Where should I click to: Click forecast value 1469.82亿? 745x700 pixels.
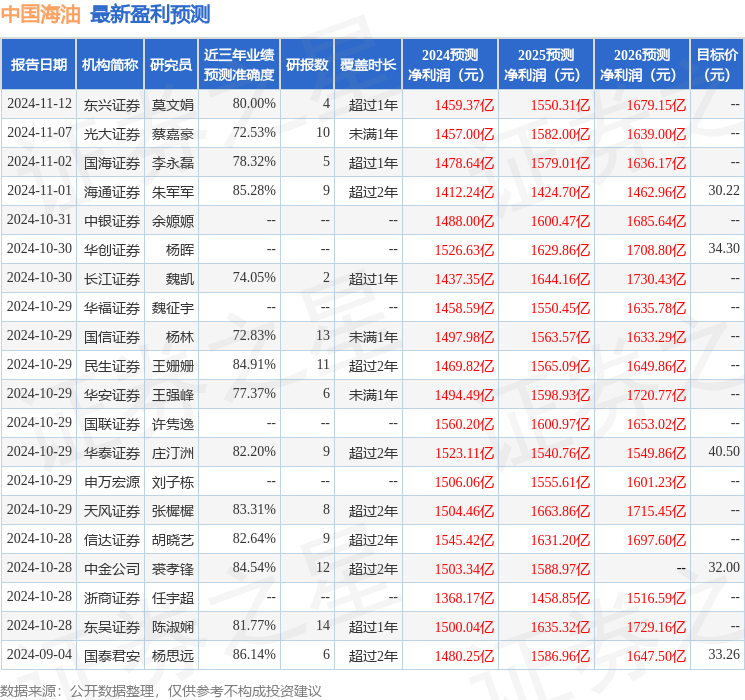pos(464,366)
